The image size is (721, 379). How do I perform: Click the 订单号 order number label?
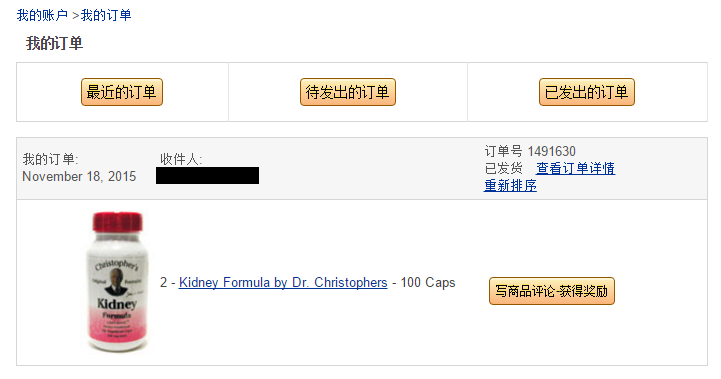[x=504, y=151]
